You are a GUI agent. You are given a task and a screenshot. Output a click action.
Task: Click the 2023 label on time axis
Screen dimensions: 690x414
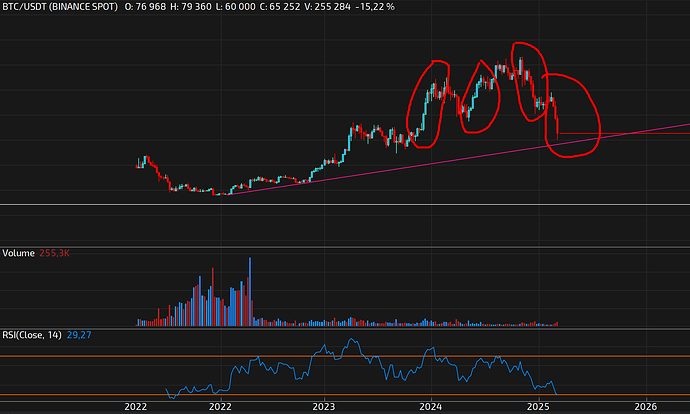(323, 407)
